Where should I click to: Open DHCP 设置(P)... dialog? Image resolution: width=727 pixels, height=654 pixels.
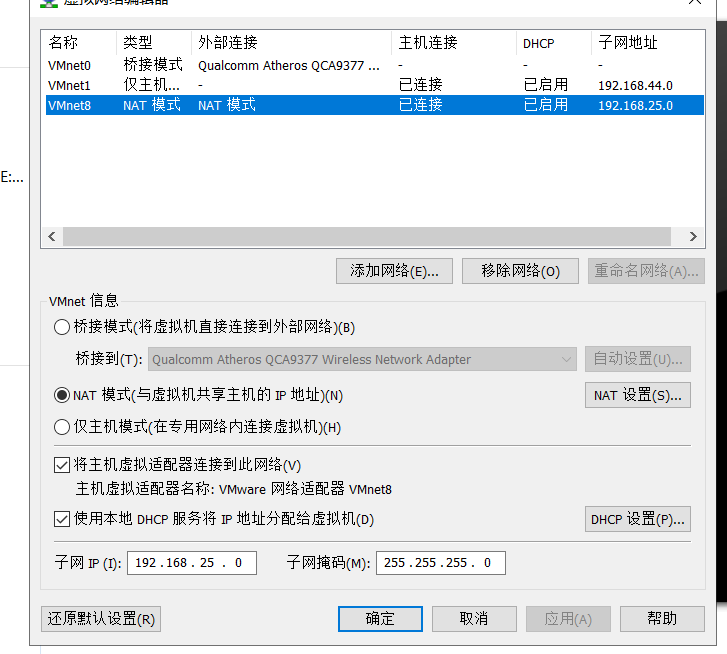[x=638, y=519]
